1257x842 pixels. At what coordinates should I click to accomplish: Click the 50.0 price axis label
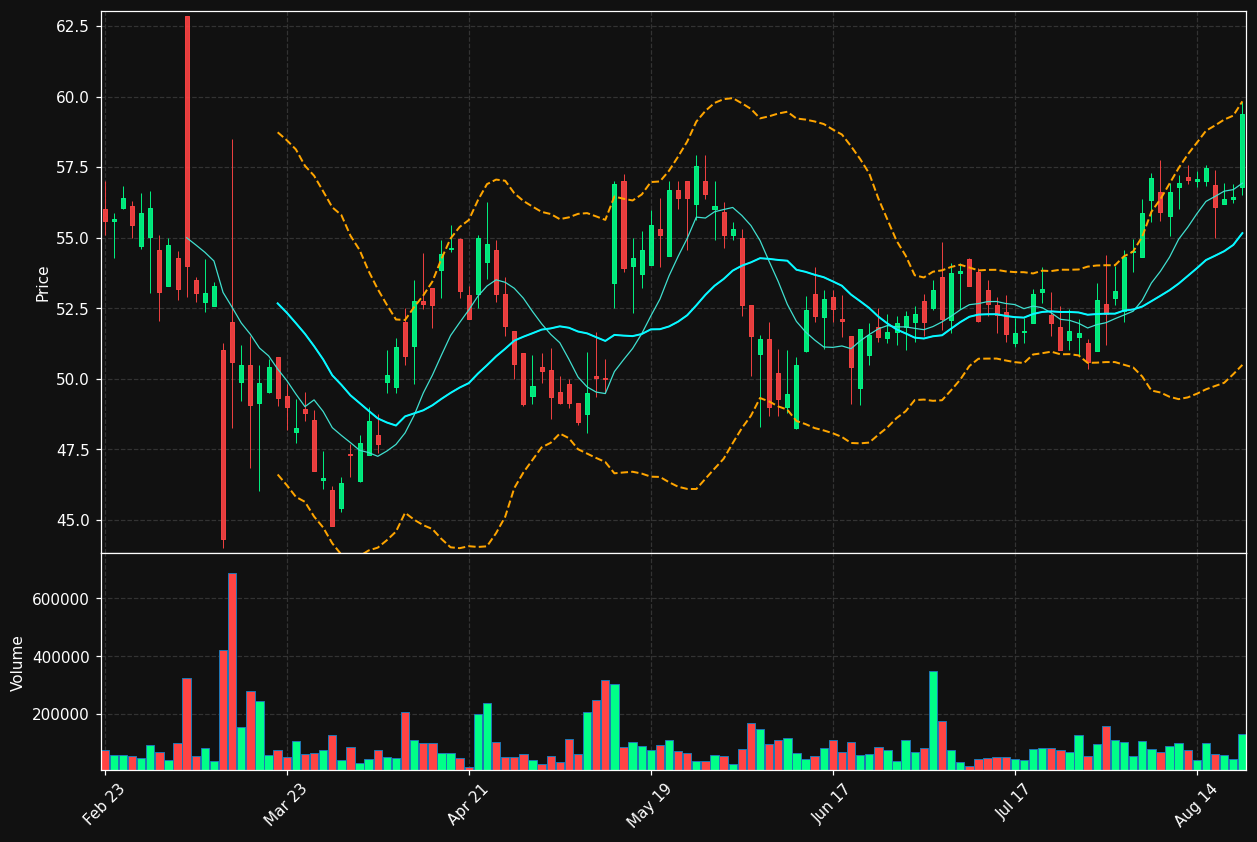[73, 379]
